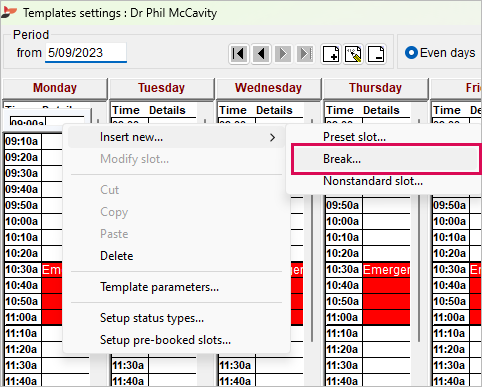Select Wednesday 11:40a time slot
The width and height of the screenshot is (482, 387).
(236, 381)
